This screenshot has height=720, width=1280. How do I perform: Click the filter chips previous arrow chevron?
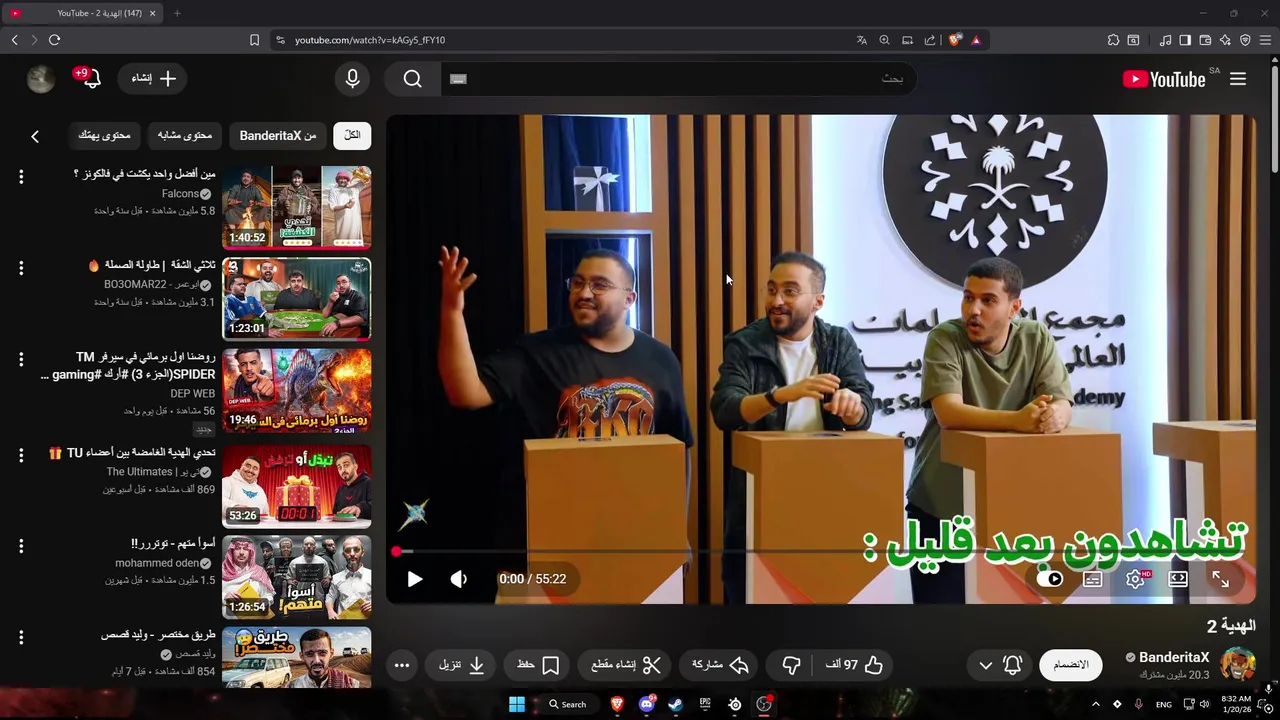pos(35,136)
